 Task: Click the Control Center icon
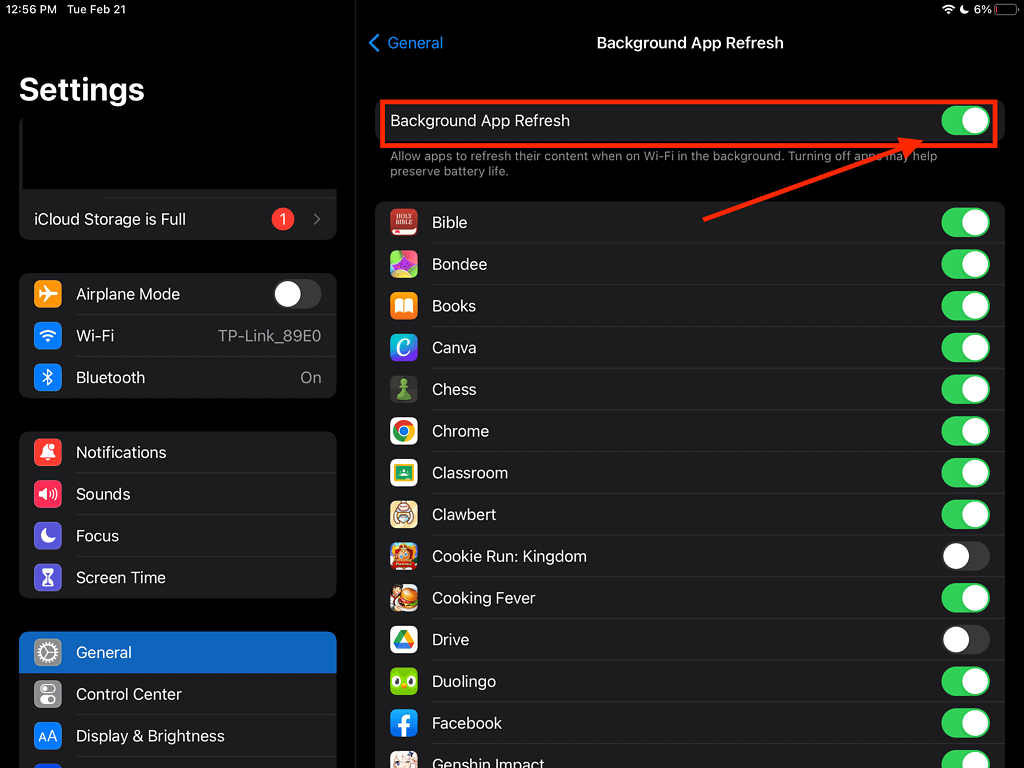click(x=48, y=694)
